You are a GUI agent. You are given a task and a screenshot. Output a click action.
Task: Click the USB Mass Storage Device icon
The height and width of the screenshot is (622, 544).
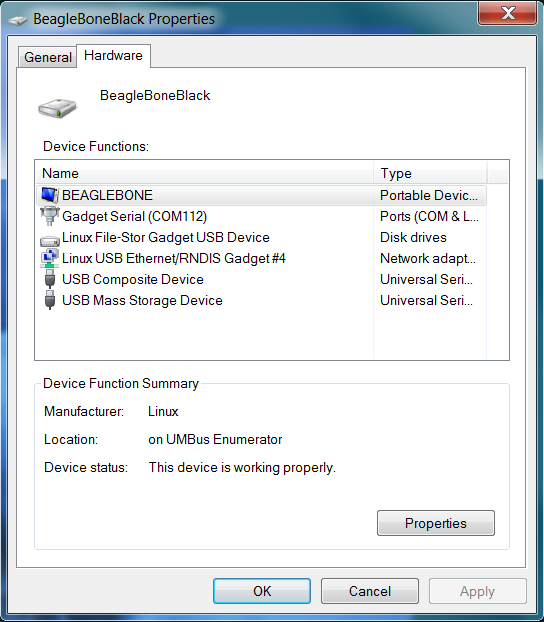[x=50, y=300]
